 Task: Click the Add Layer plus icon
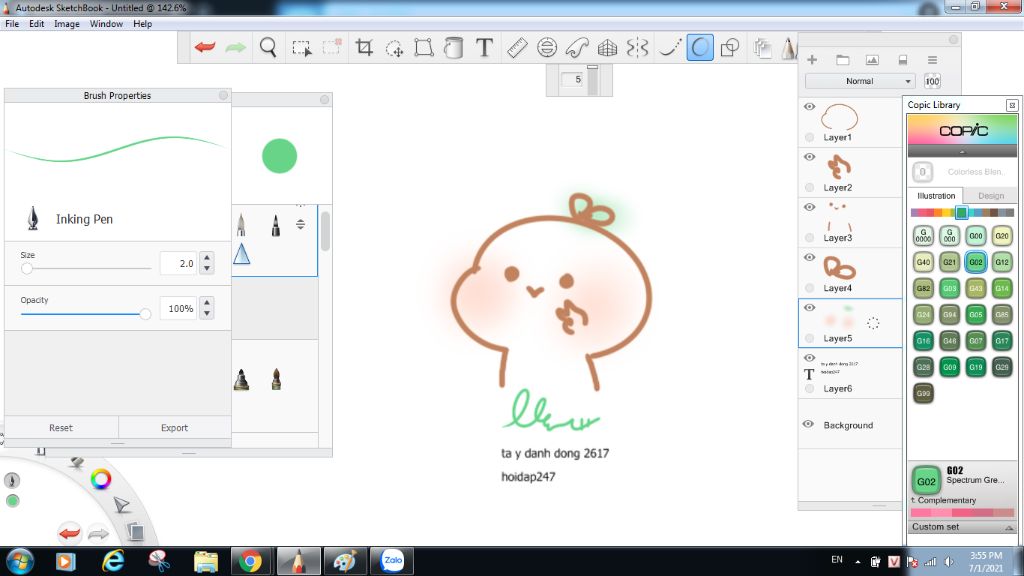pyautogui.click(x=812, y=59)
